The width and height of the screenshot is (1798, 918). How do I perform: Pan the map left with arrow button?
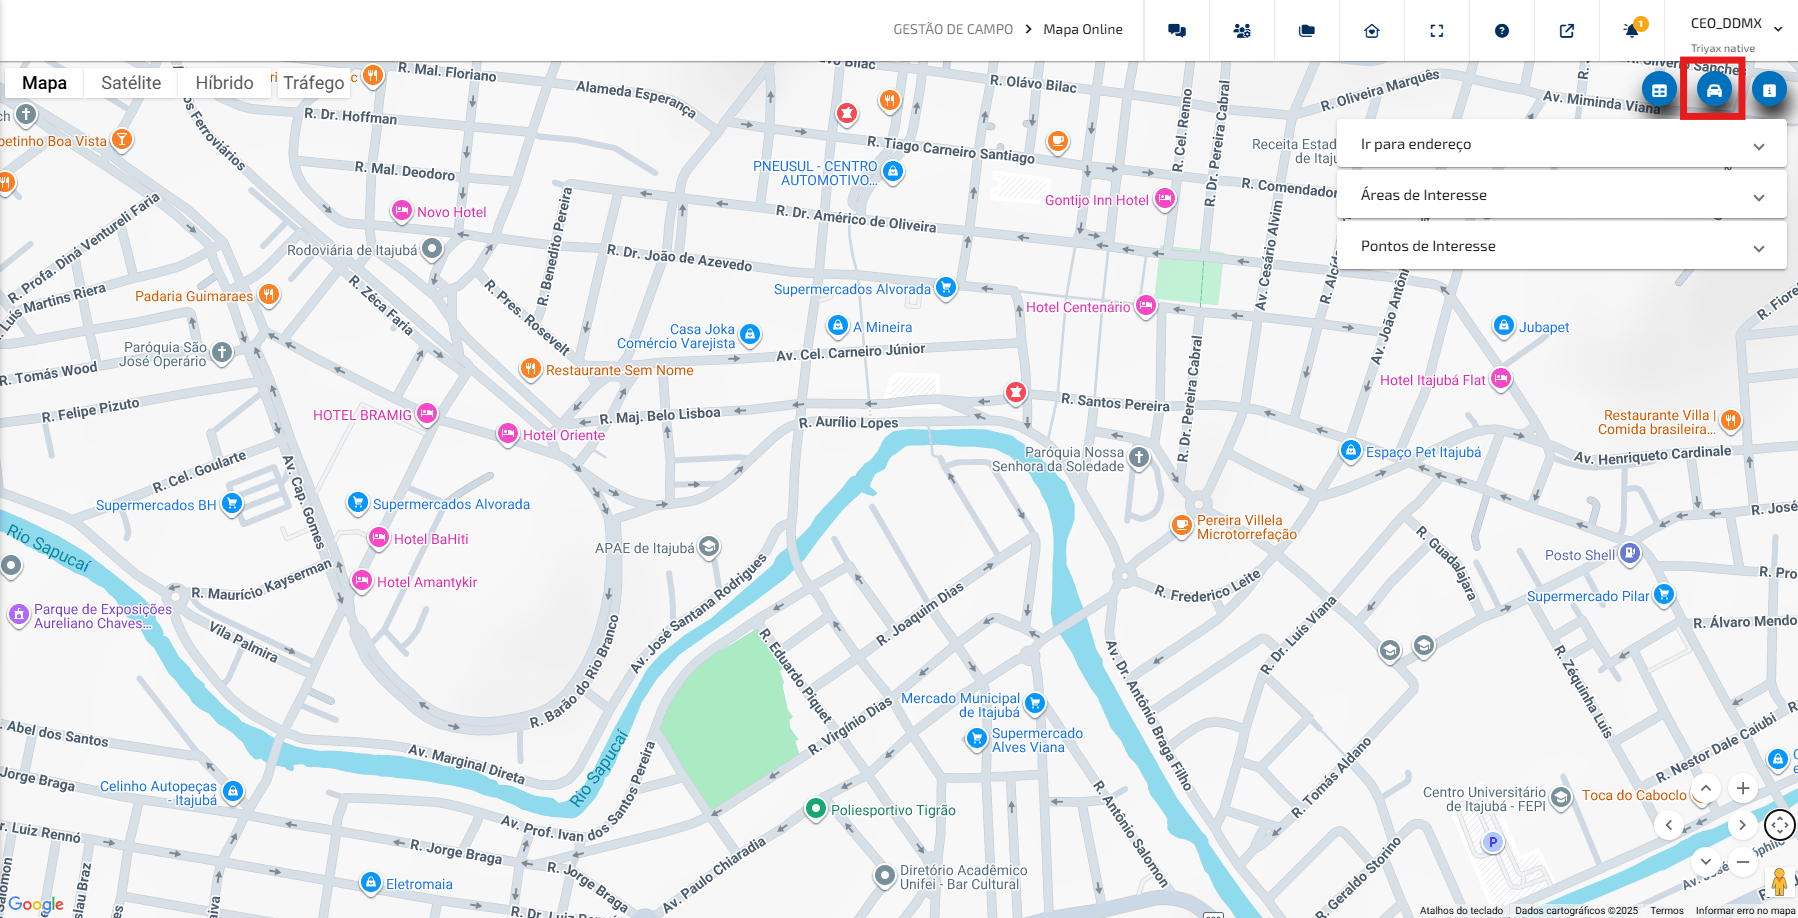coord(1669,825)
